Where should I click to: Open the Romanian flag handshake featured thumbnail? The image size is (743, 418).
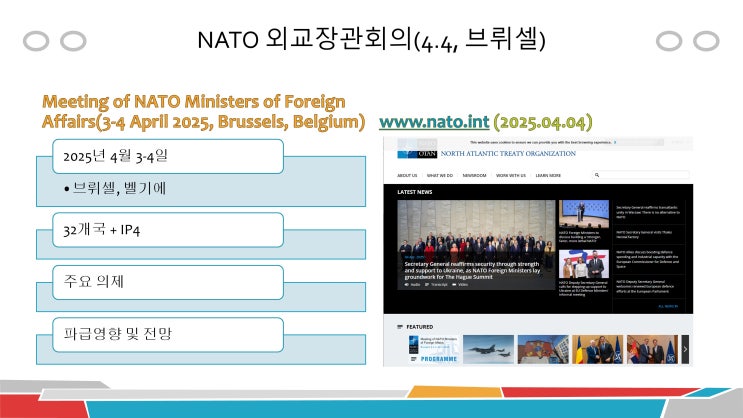[x=598, y=349]
